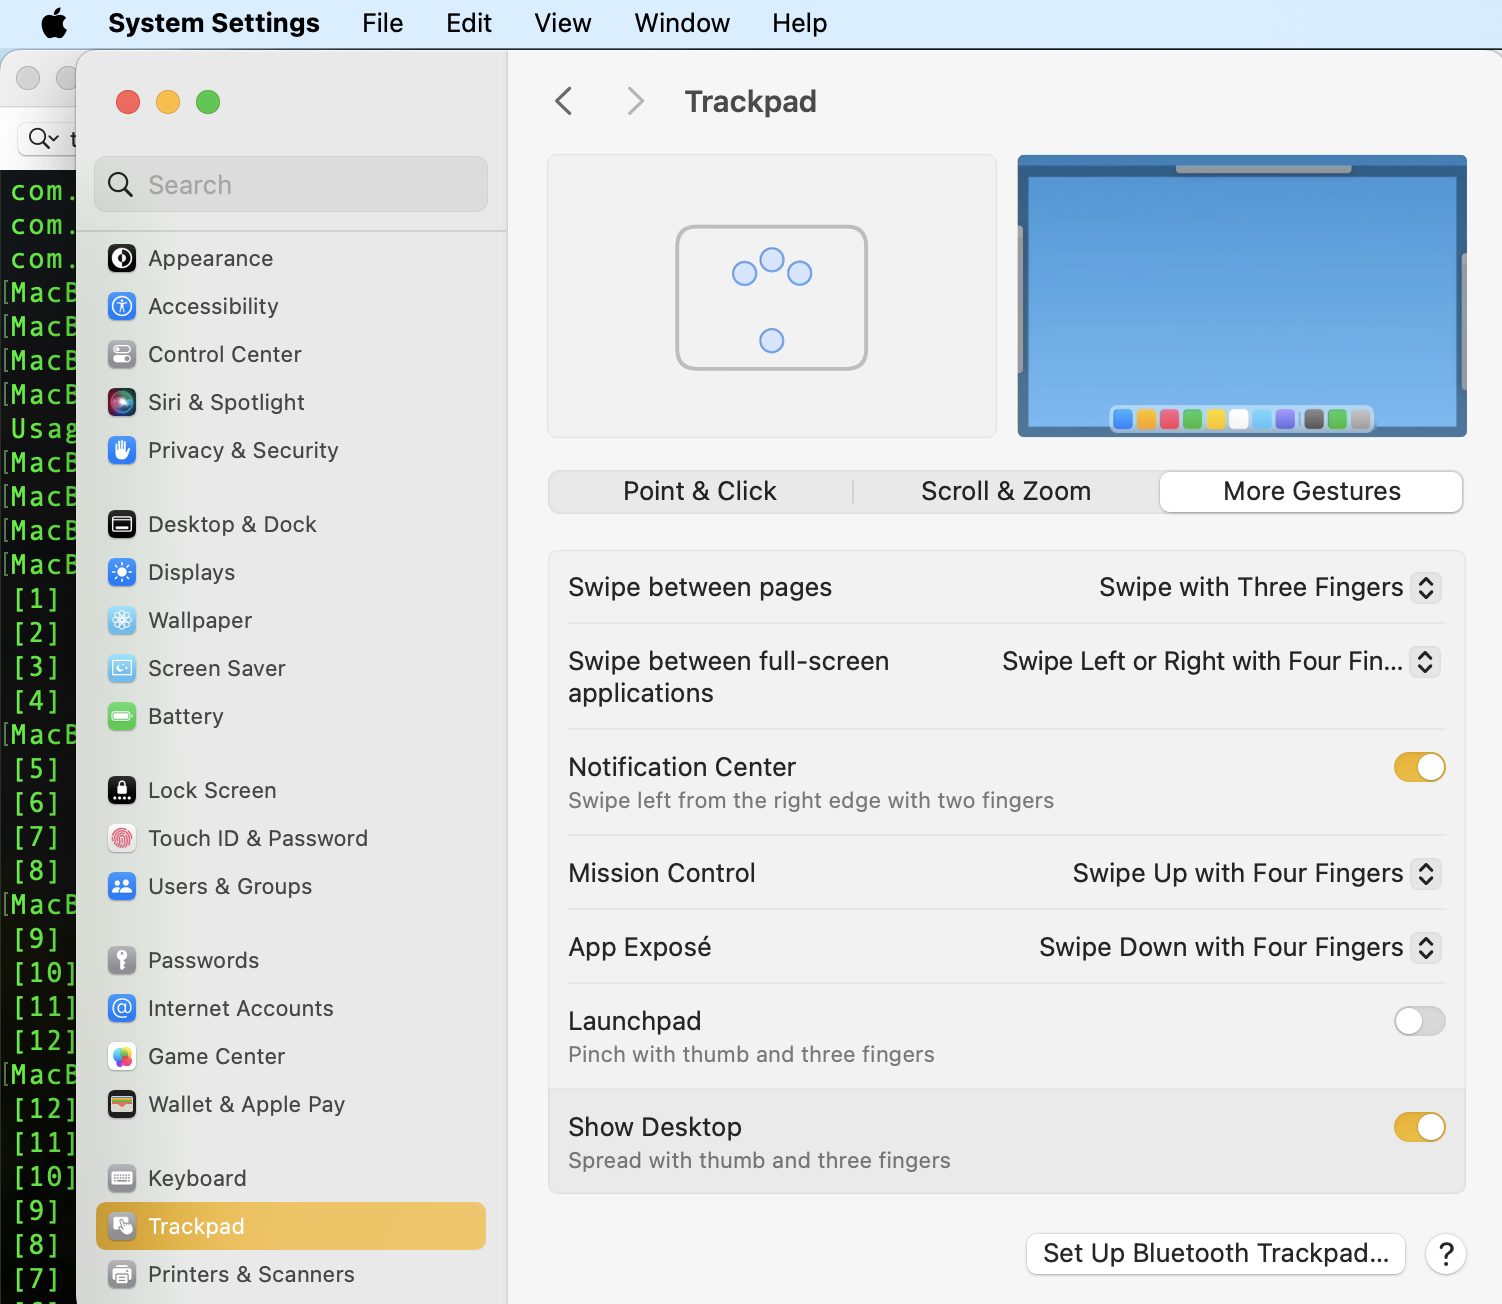Go forward with the right chevron
Image resolution: width=1502 pixels, height=1304 pixels.
click(635, 101)
